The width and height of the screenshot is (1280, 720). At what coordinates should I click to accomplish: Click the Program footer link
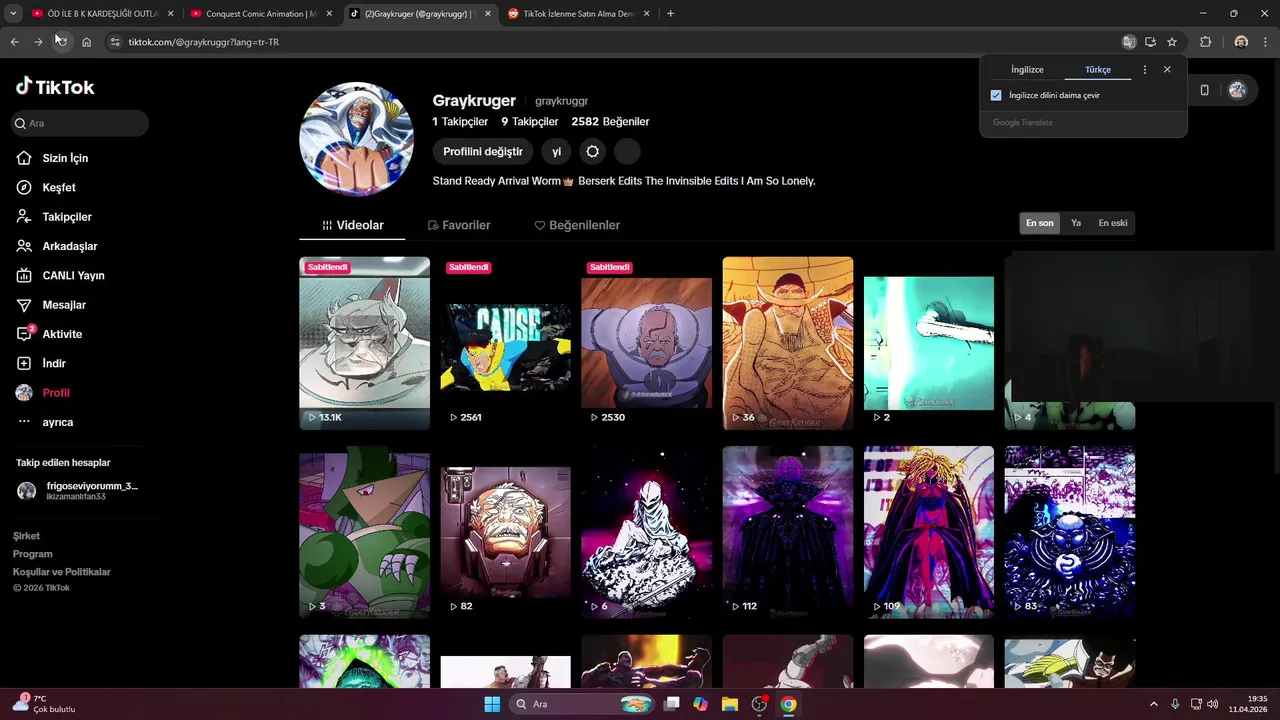click(33, 554)
